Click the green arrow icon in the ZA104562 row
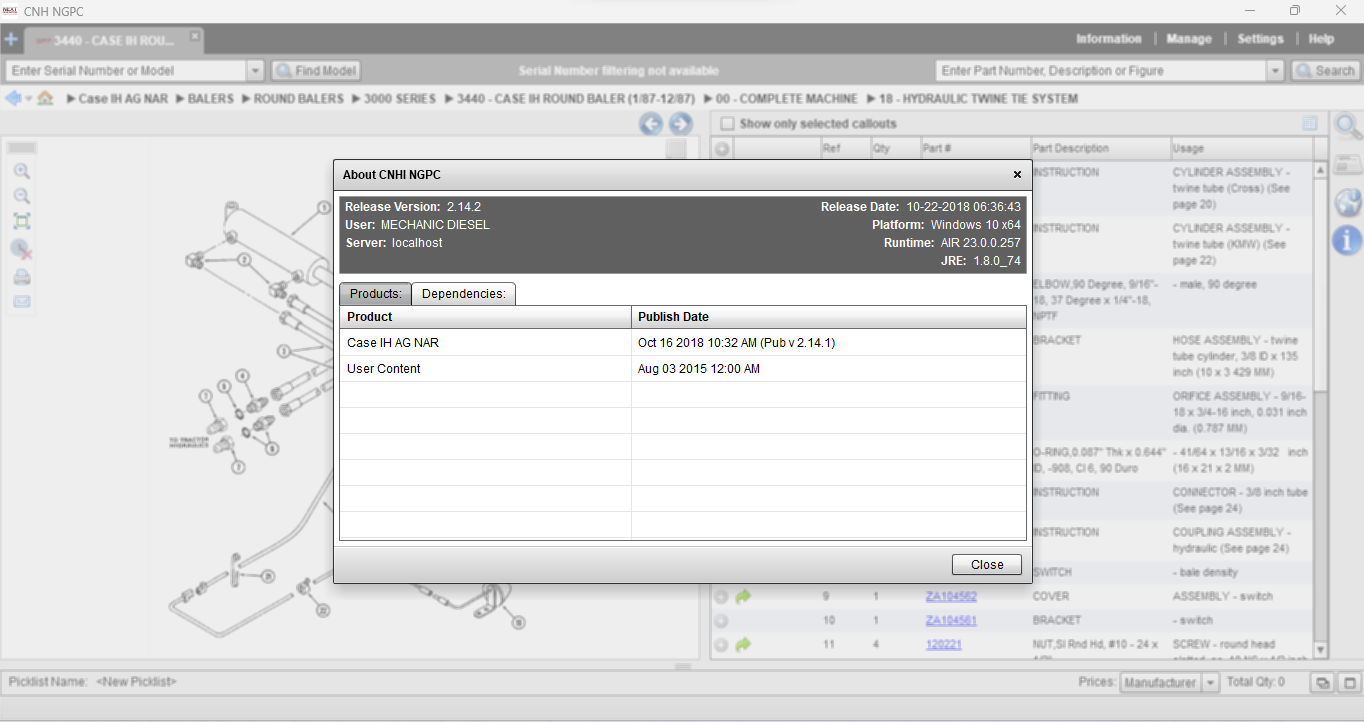Viewport: 1364px width, 722px height. (x=743, y=596)
